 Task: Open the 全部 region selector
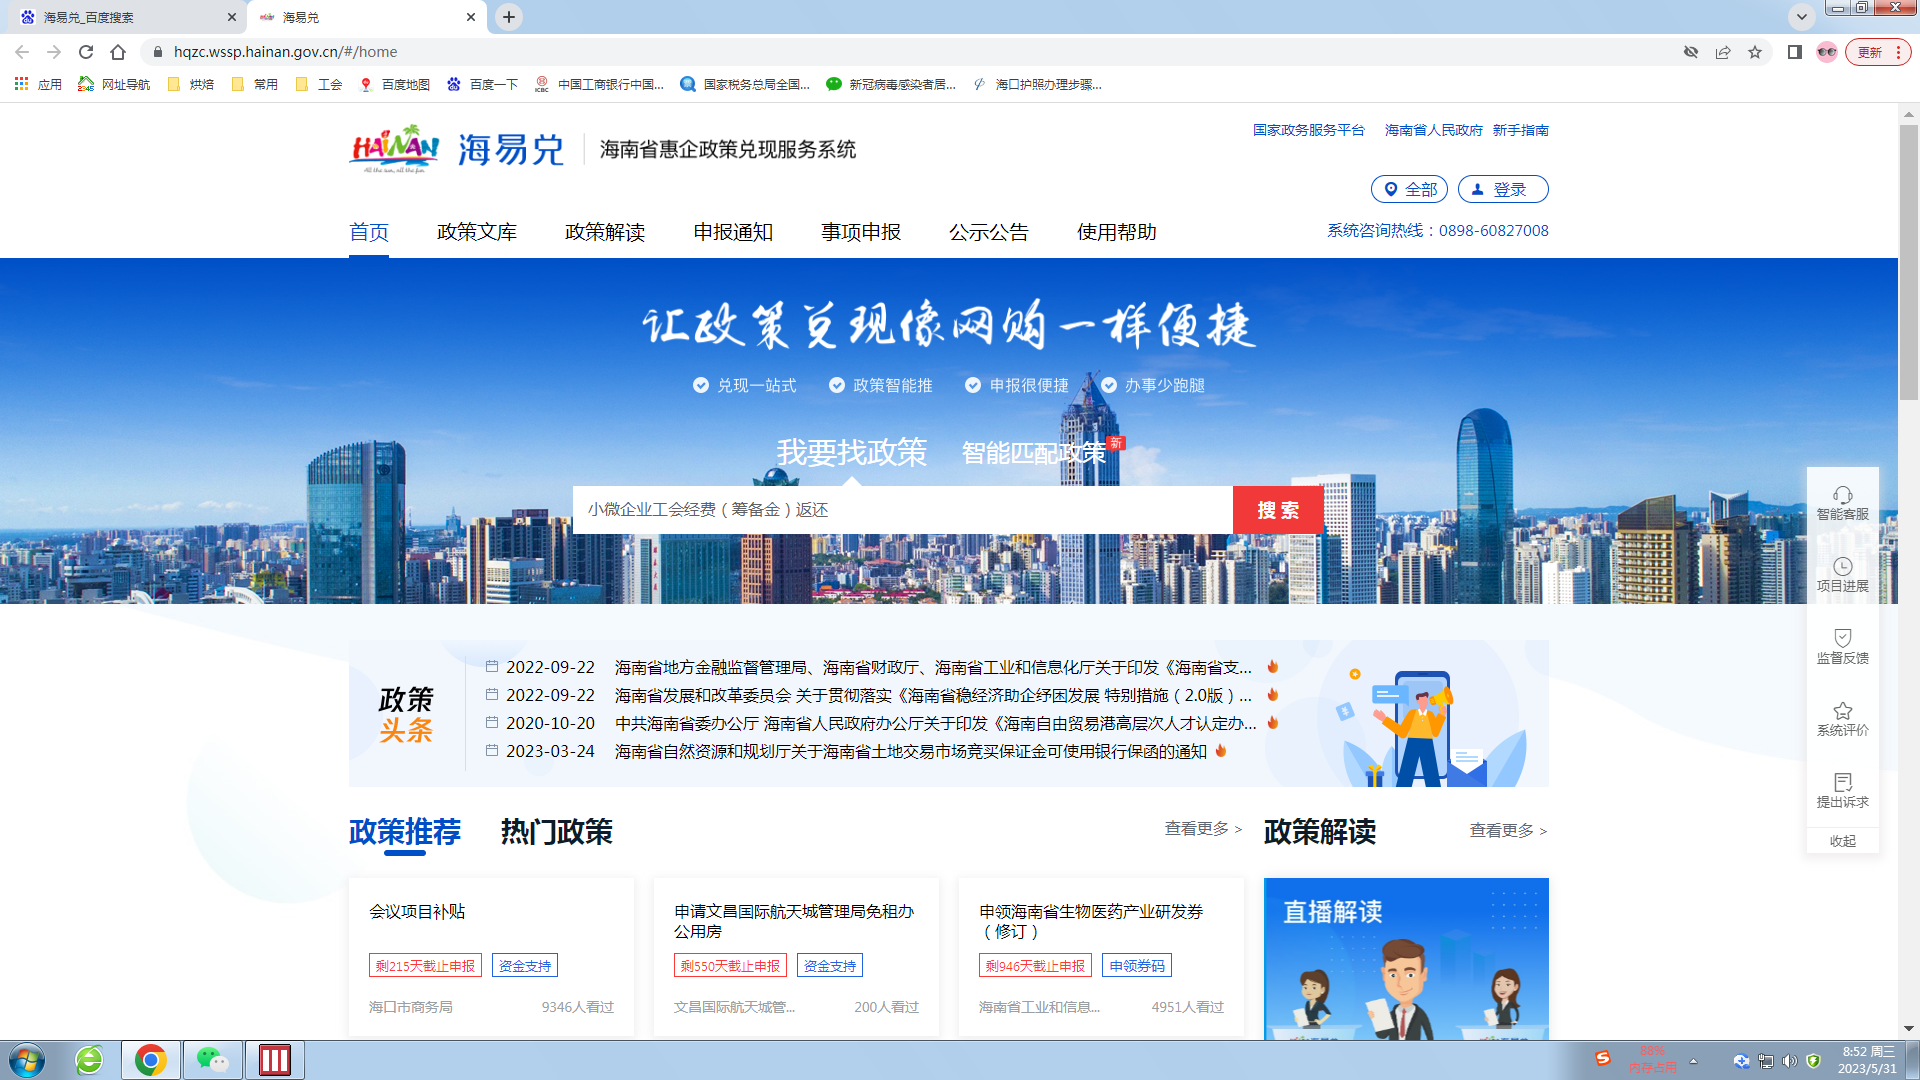pyautogui.click(x=1409, y=189)
